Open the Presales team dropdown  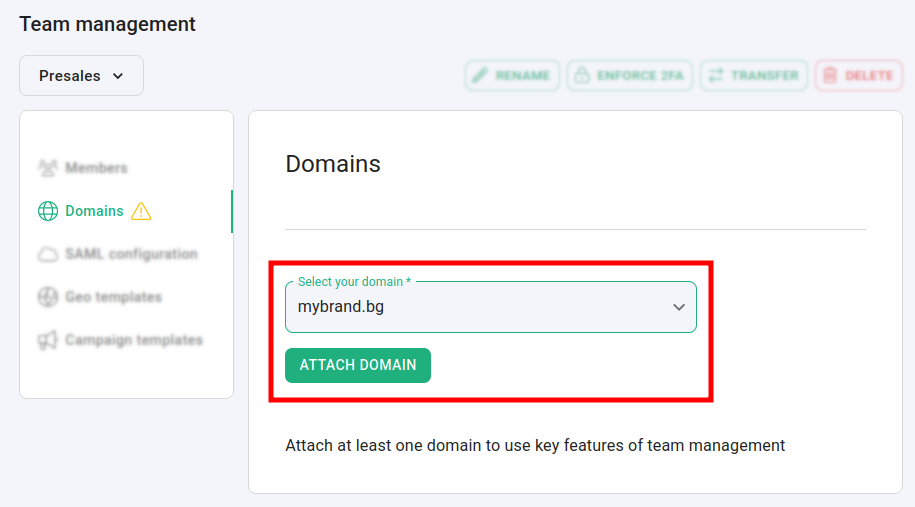tap(81, 76)
